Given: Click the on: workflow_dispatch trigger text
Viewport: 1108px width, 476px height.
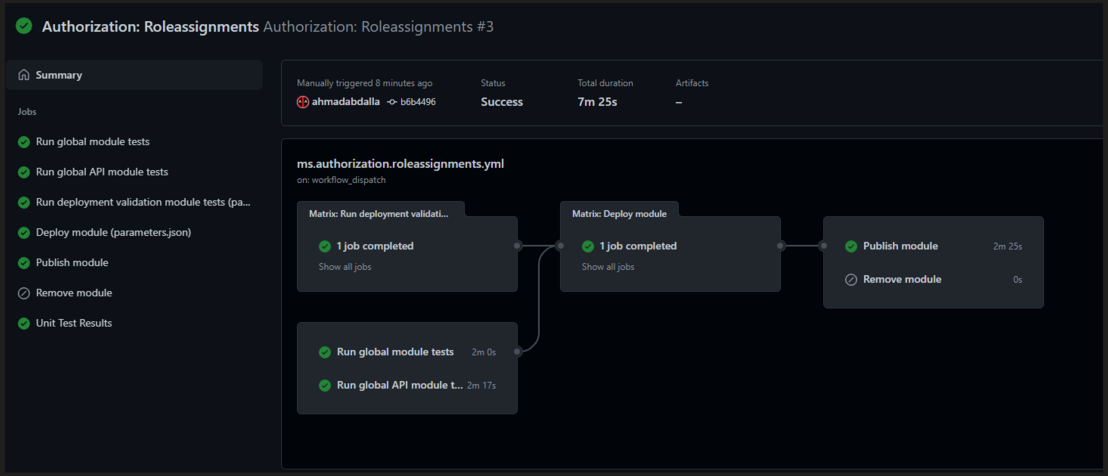Looking at the screenshot, I should coord(341,180).
